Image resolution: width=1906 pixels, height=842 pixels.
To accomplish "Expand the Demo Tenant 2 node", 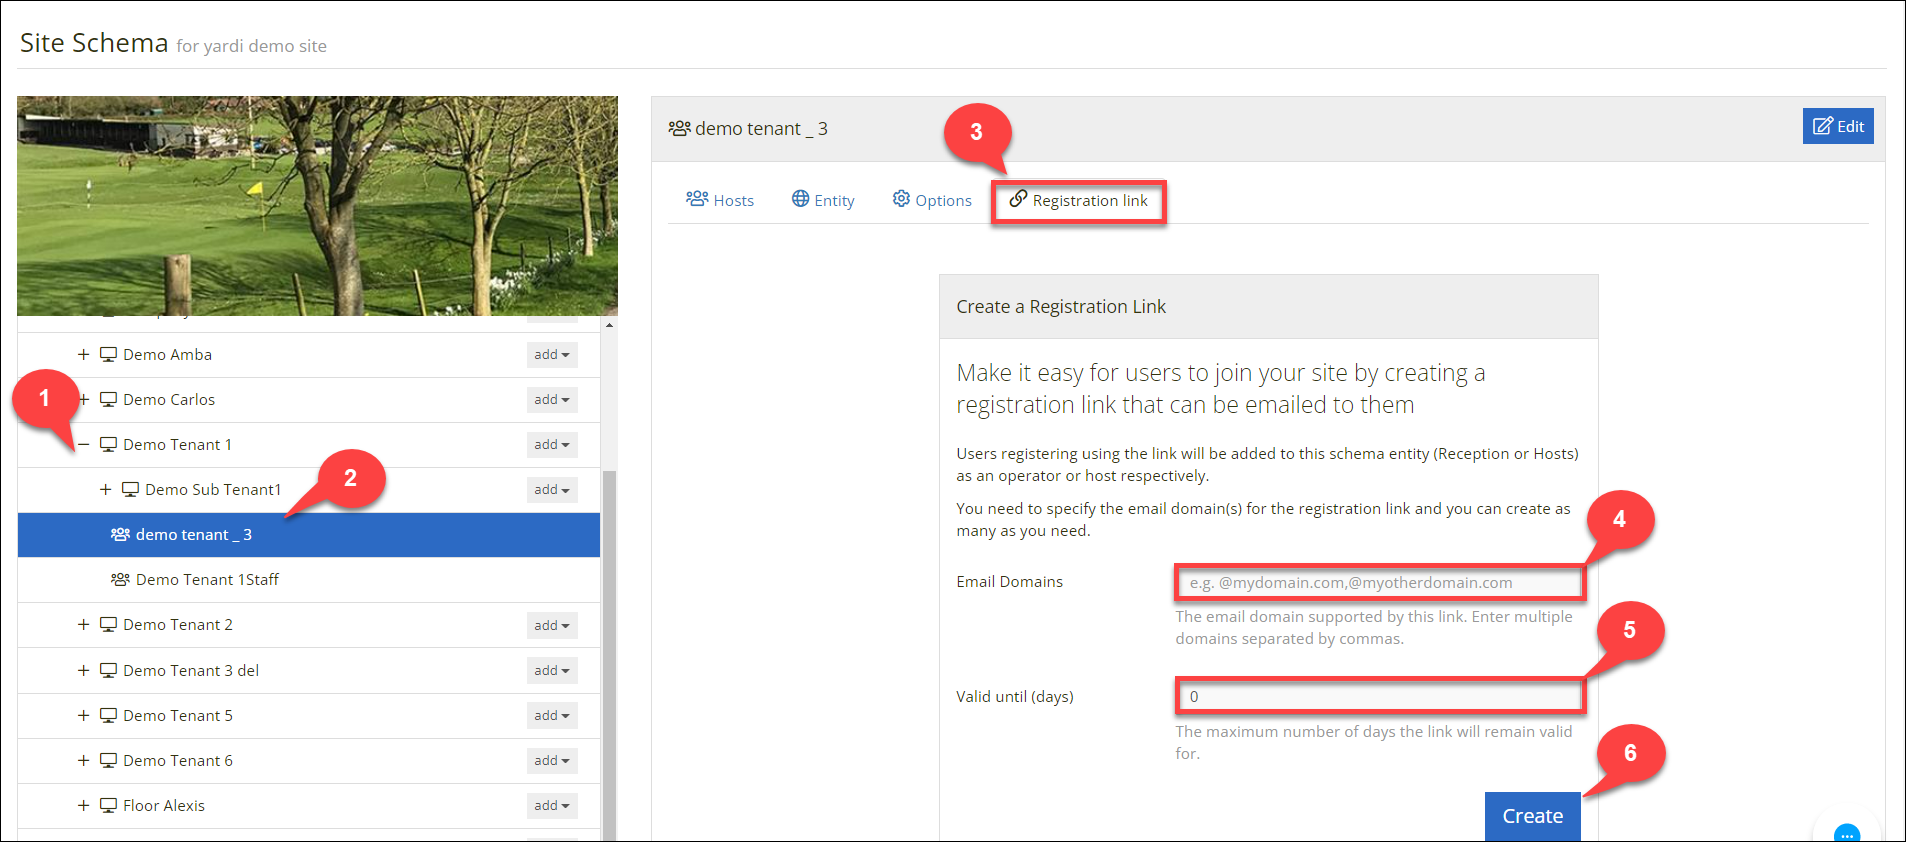I will (x=84, y=624).
